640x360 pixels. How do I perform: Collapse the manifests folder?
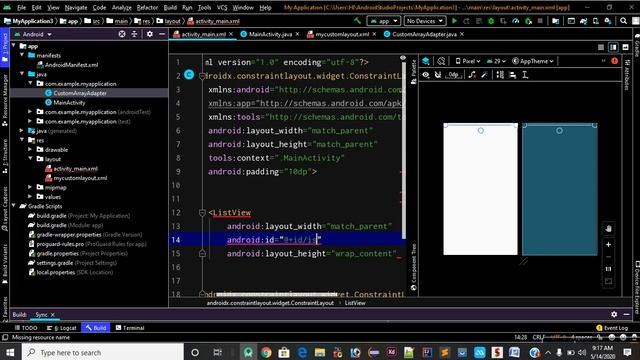point(22,55)
